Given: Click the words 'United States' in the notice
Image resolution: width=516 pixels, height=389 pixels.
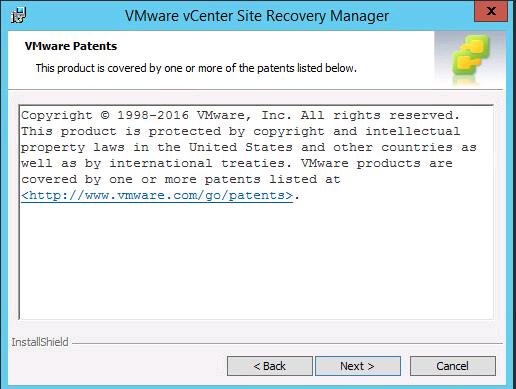Looking at the screenshot, I should pos(241,147).
